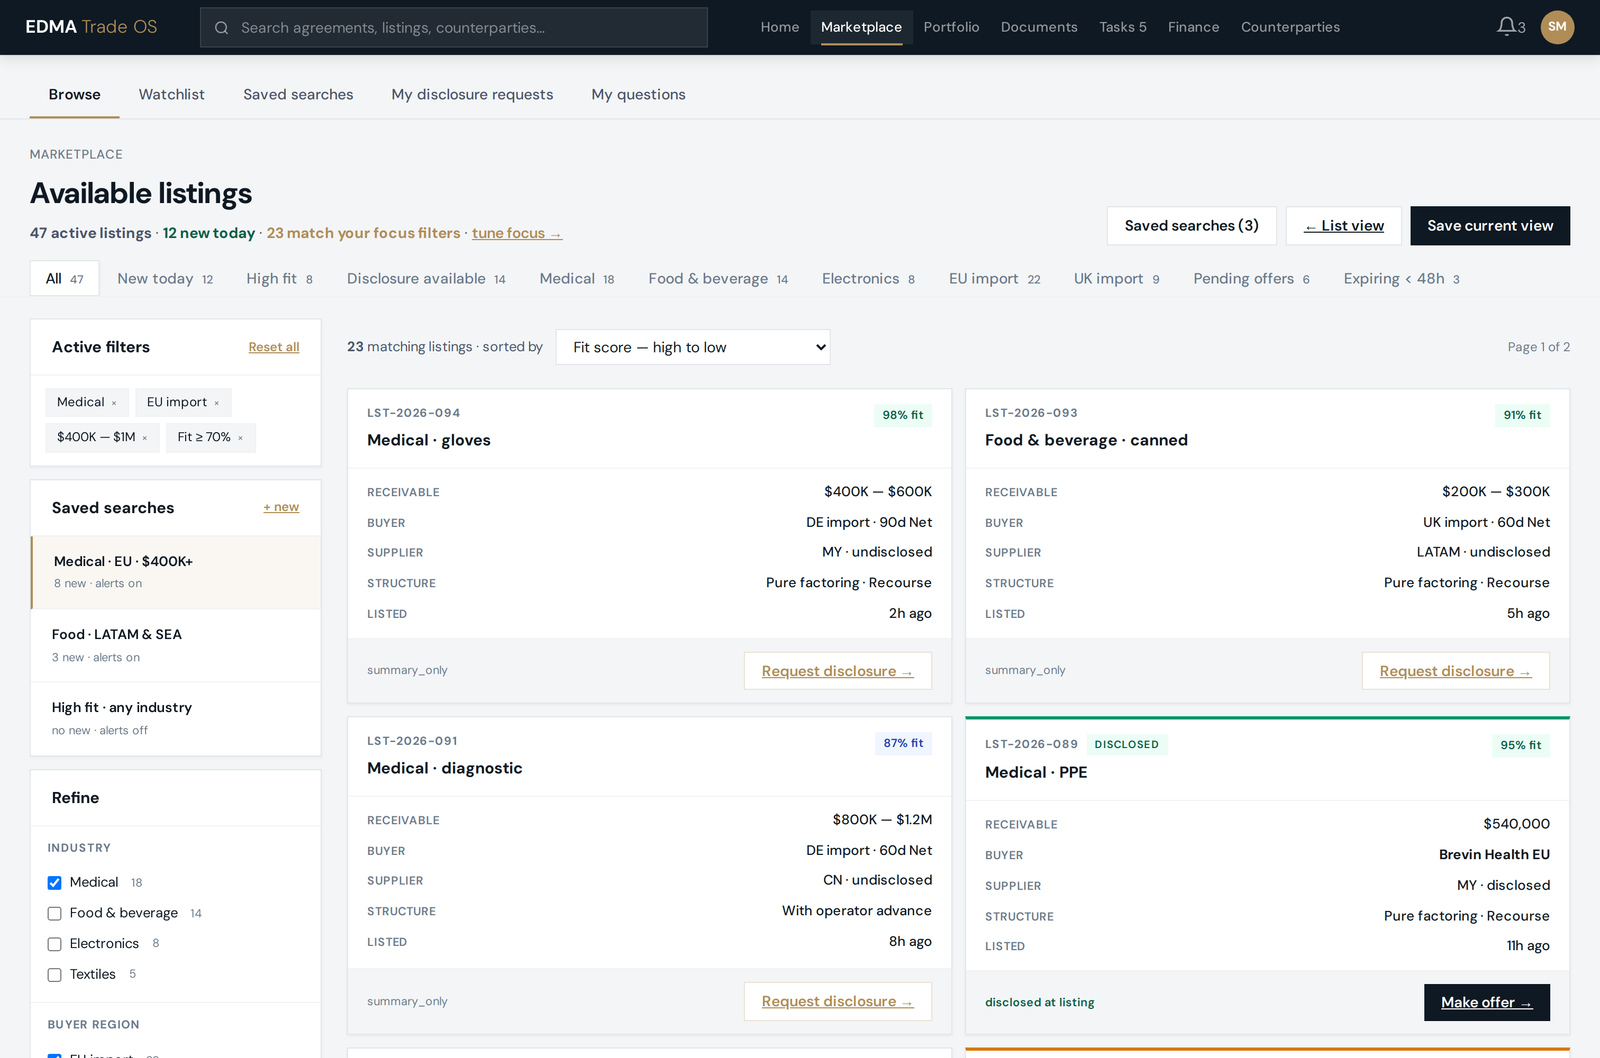This screenshot has width=1600, height=1058.
Task: Open the Medical · PPE listing title
Action: (x=1036, y=772)
